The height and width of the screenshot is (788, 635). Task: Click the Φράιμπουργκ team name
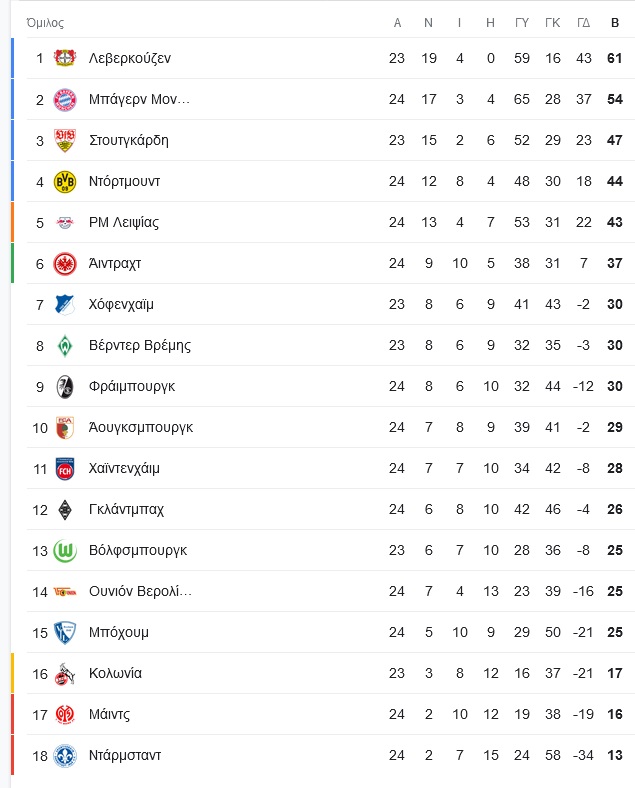click(x=132, y=386)
